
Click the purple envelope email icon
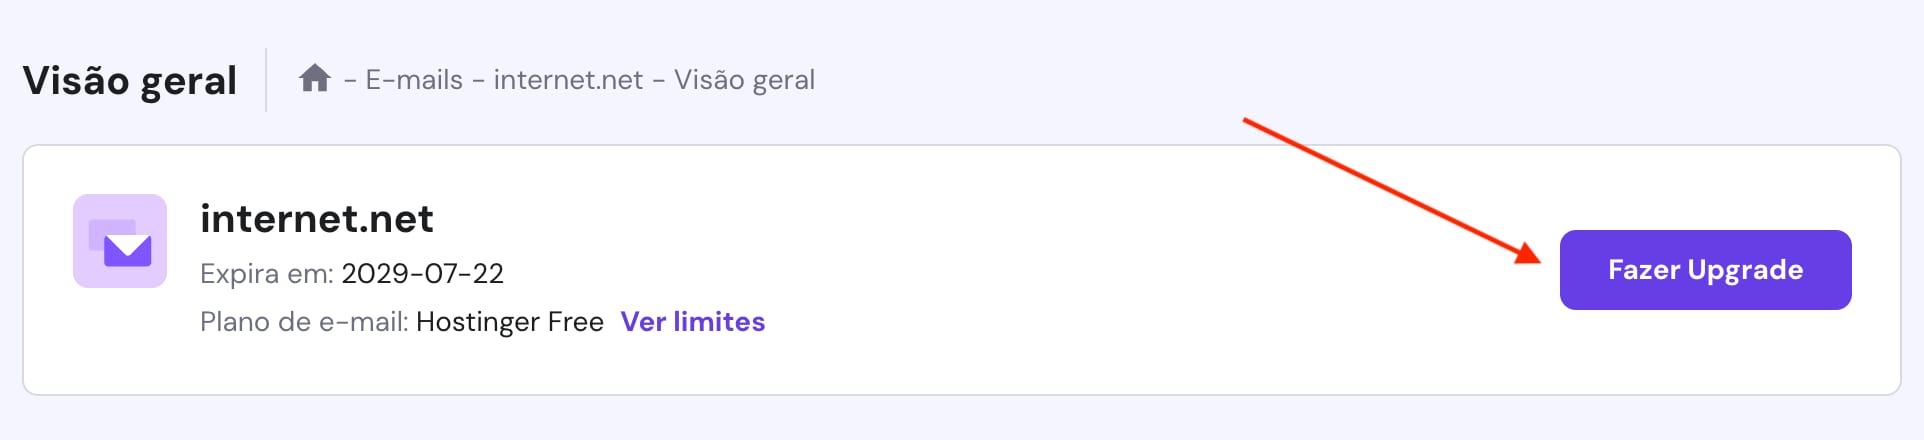coord(120,241)
